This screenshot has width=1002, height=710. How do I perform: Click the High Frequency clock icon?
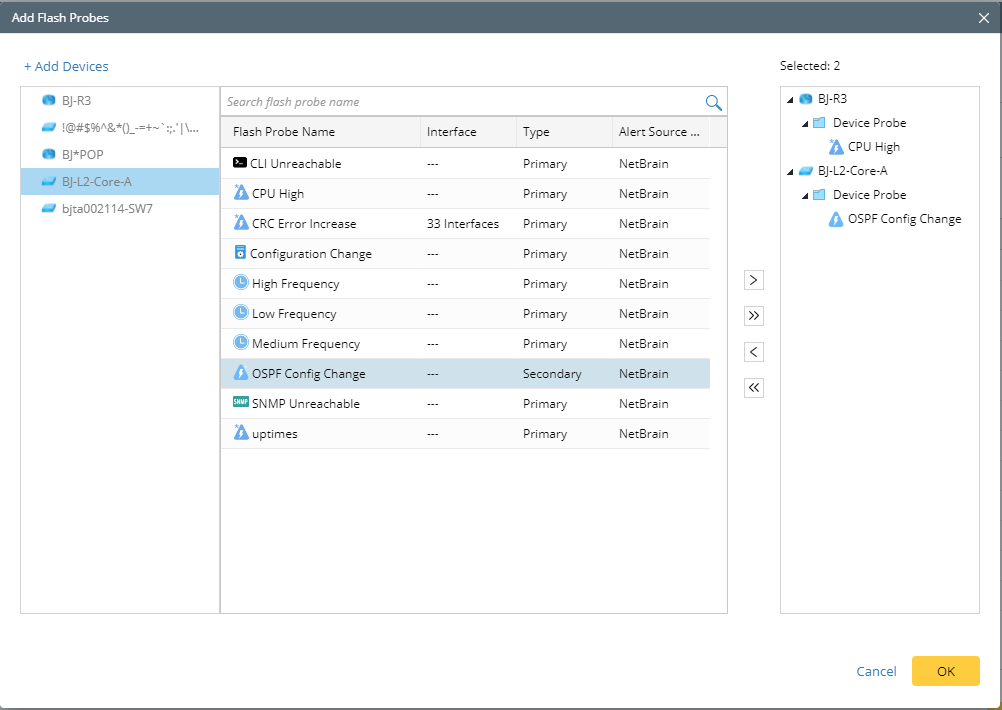tap(240, 282)
